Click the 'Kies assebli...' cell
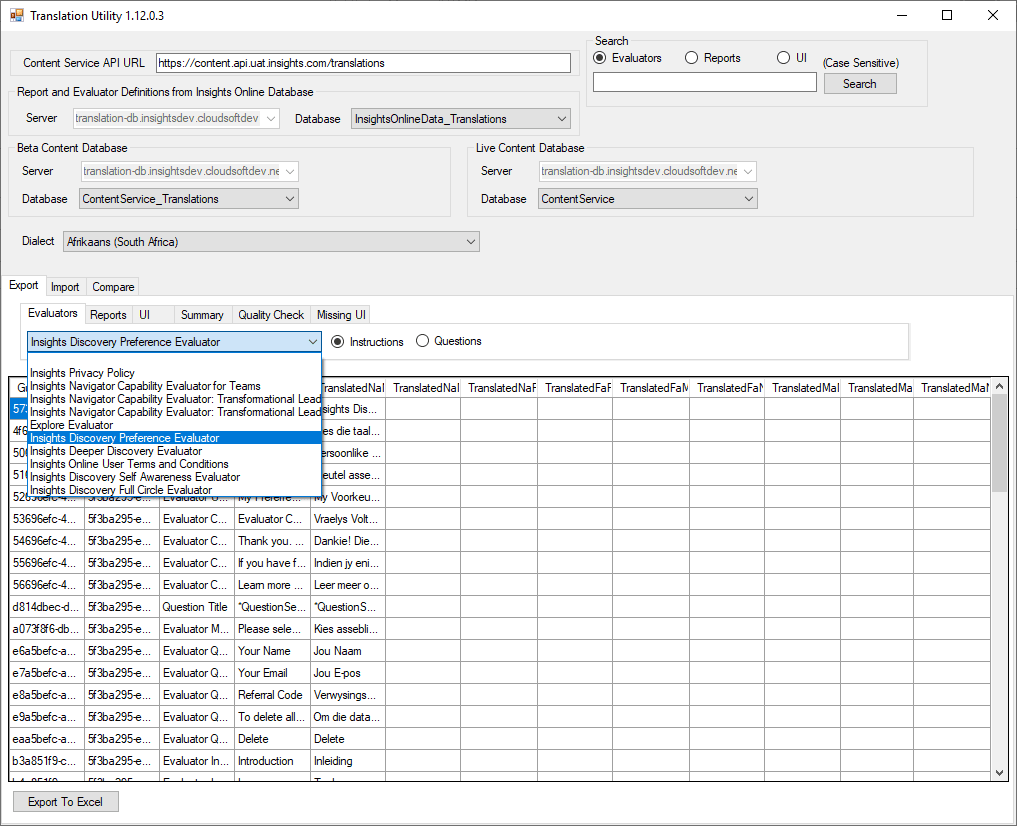 point(348,629)
